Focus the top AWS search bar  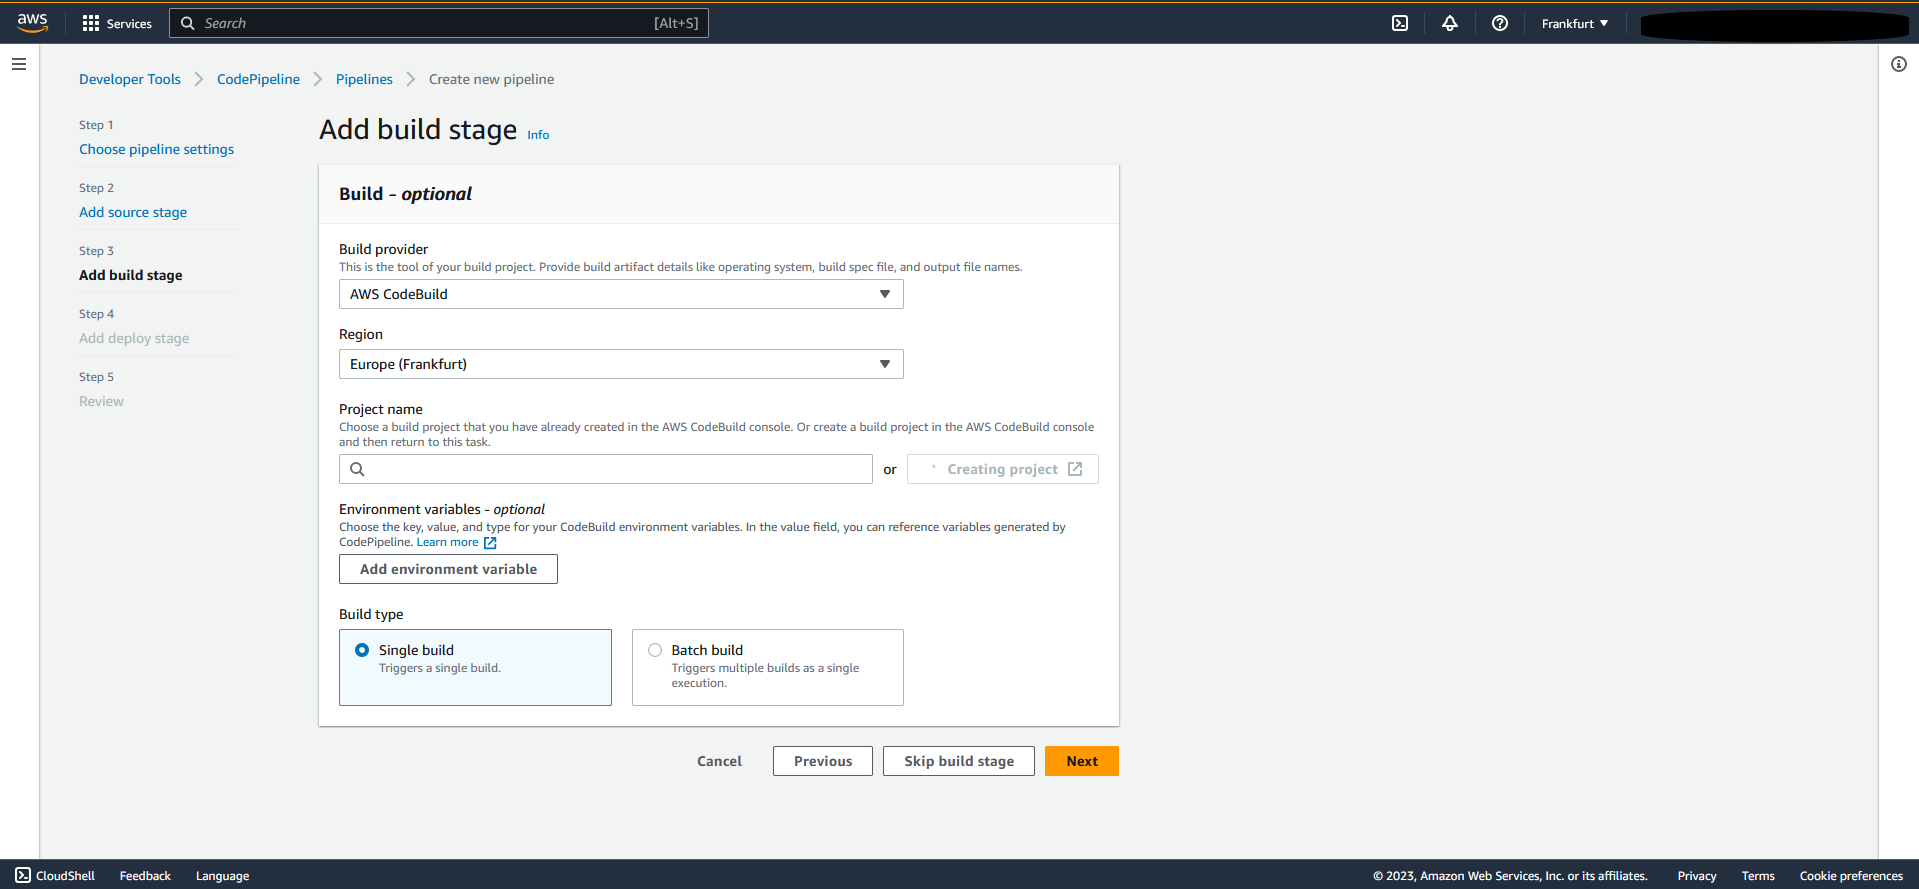tap(439, 23)
